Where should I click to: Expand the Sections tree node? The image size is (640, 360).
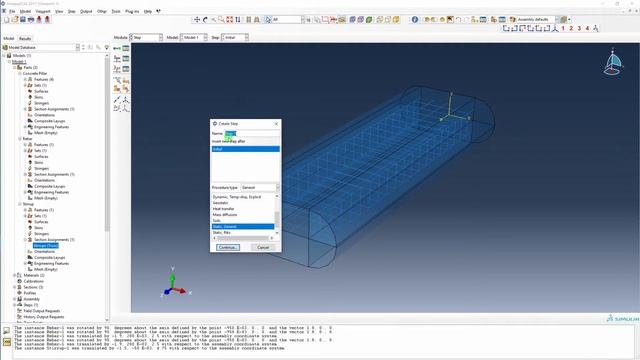(14, 287)
